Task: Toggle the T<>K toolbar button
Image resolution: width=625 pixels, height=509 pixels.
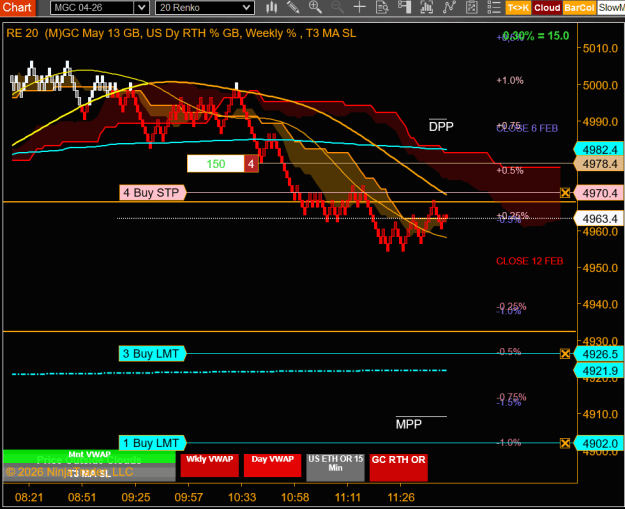Action: [518, 8]
